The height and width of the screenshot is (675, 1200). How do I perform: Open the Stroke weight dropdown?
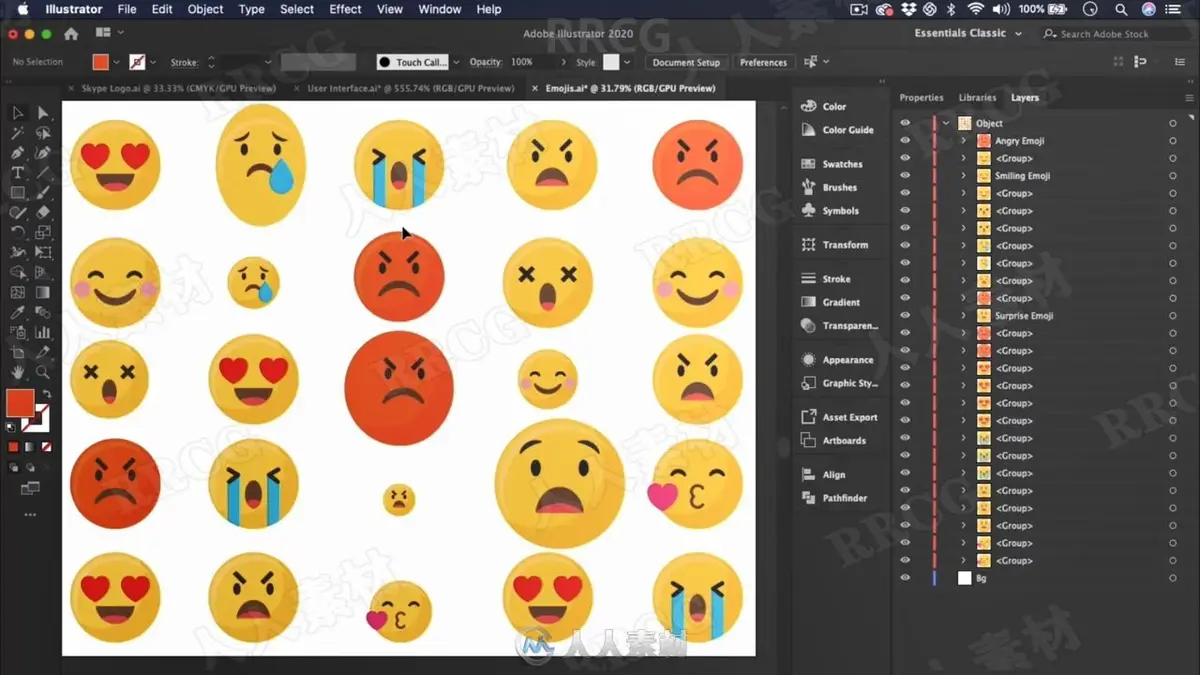[267, 62]
